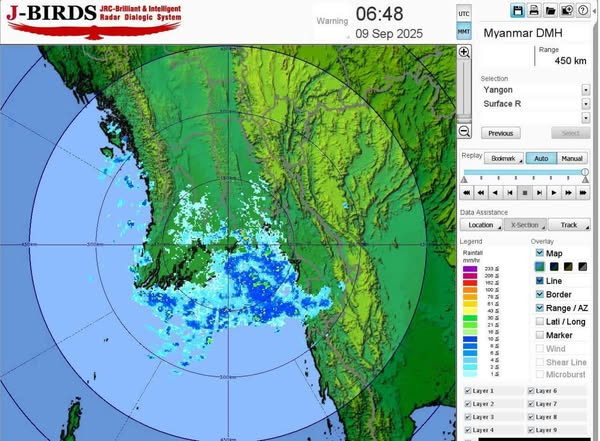This screenshot has height=441, width=600.
Task: Open the Surface R product dropdown
Action: tap(585, 103)
